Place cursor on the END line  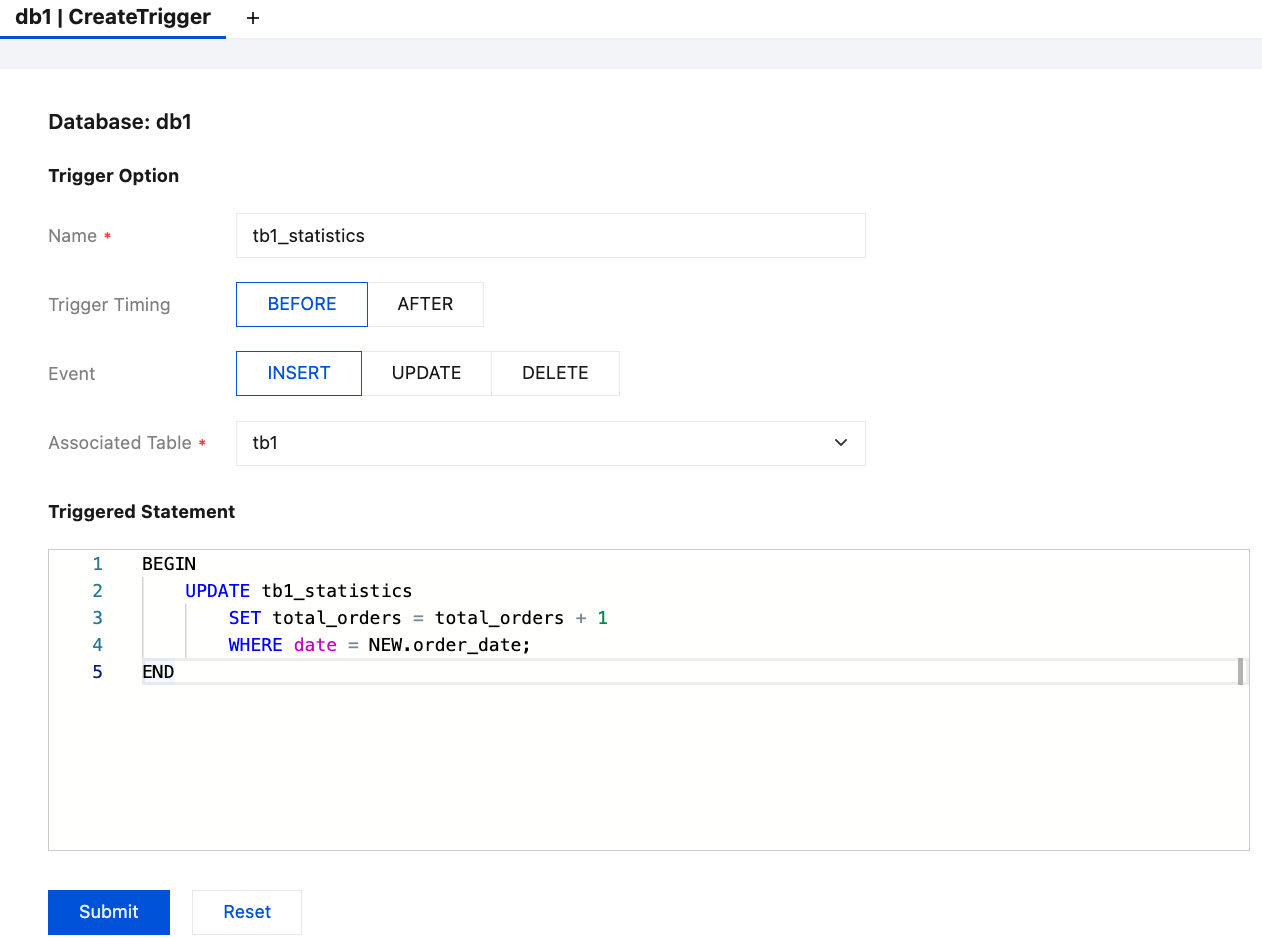158,672
